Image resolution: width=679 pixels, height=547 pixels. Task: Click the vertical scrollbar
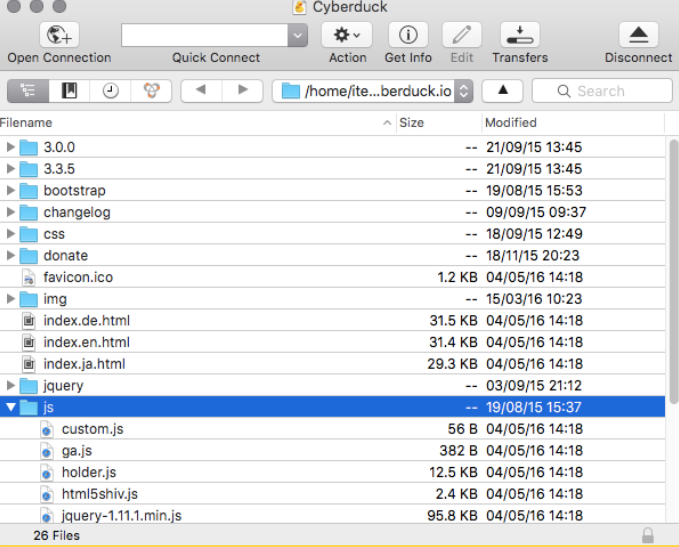click(x=673, y=272)
